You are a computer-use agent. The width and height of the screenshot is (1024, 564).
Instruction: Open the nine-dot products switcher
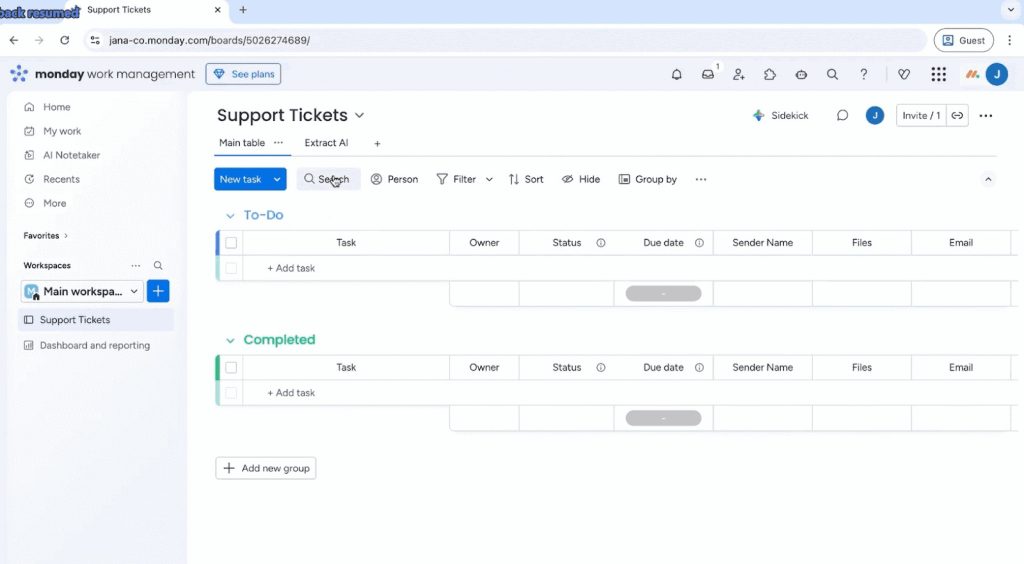pos(938,74)
